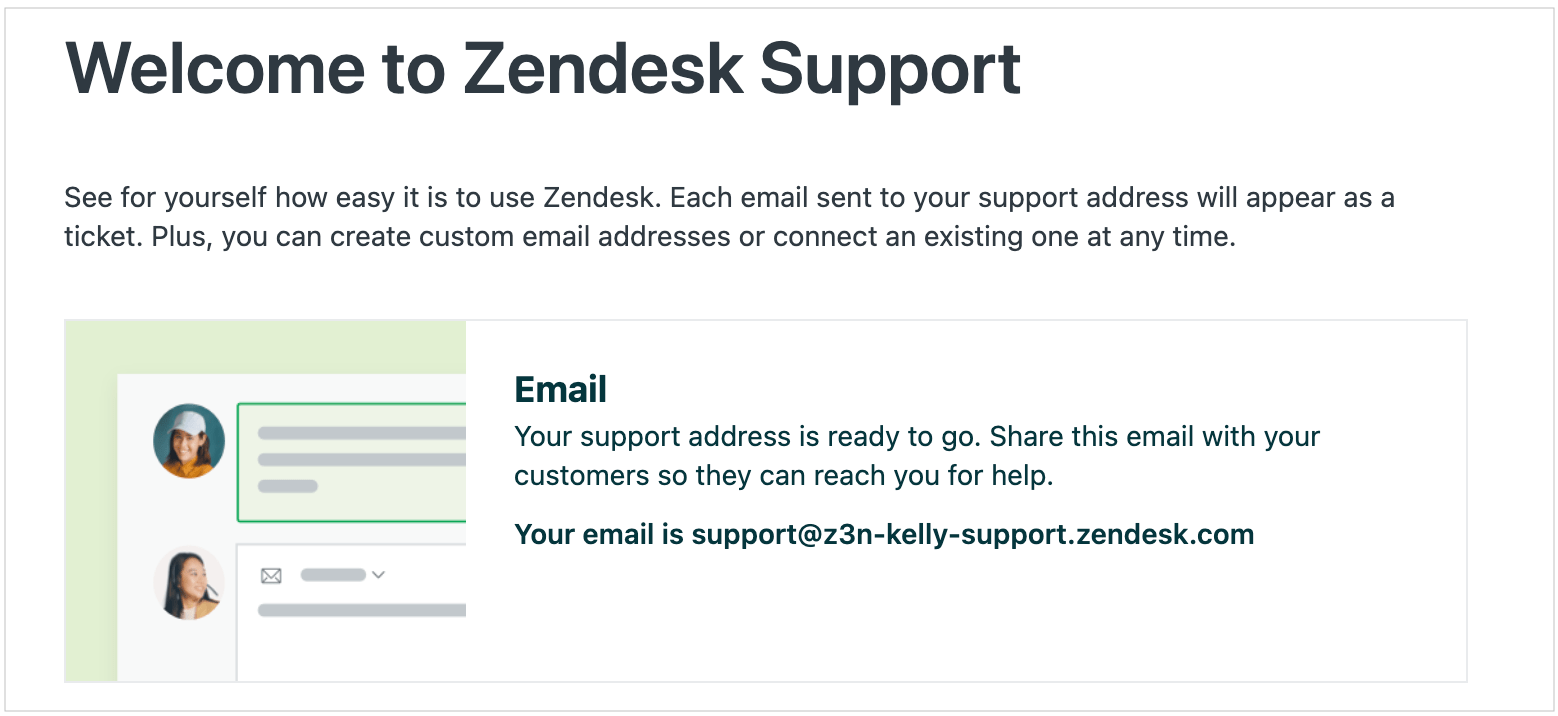Click the 'Your email is' label text
Viewport: 1558px width, 716px height.
598,534
